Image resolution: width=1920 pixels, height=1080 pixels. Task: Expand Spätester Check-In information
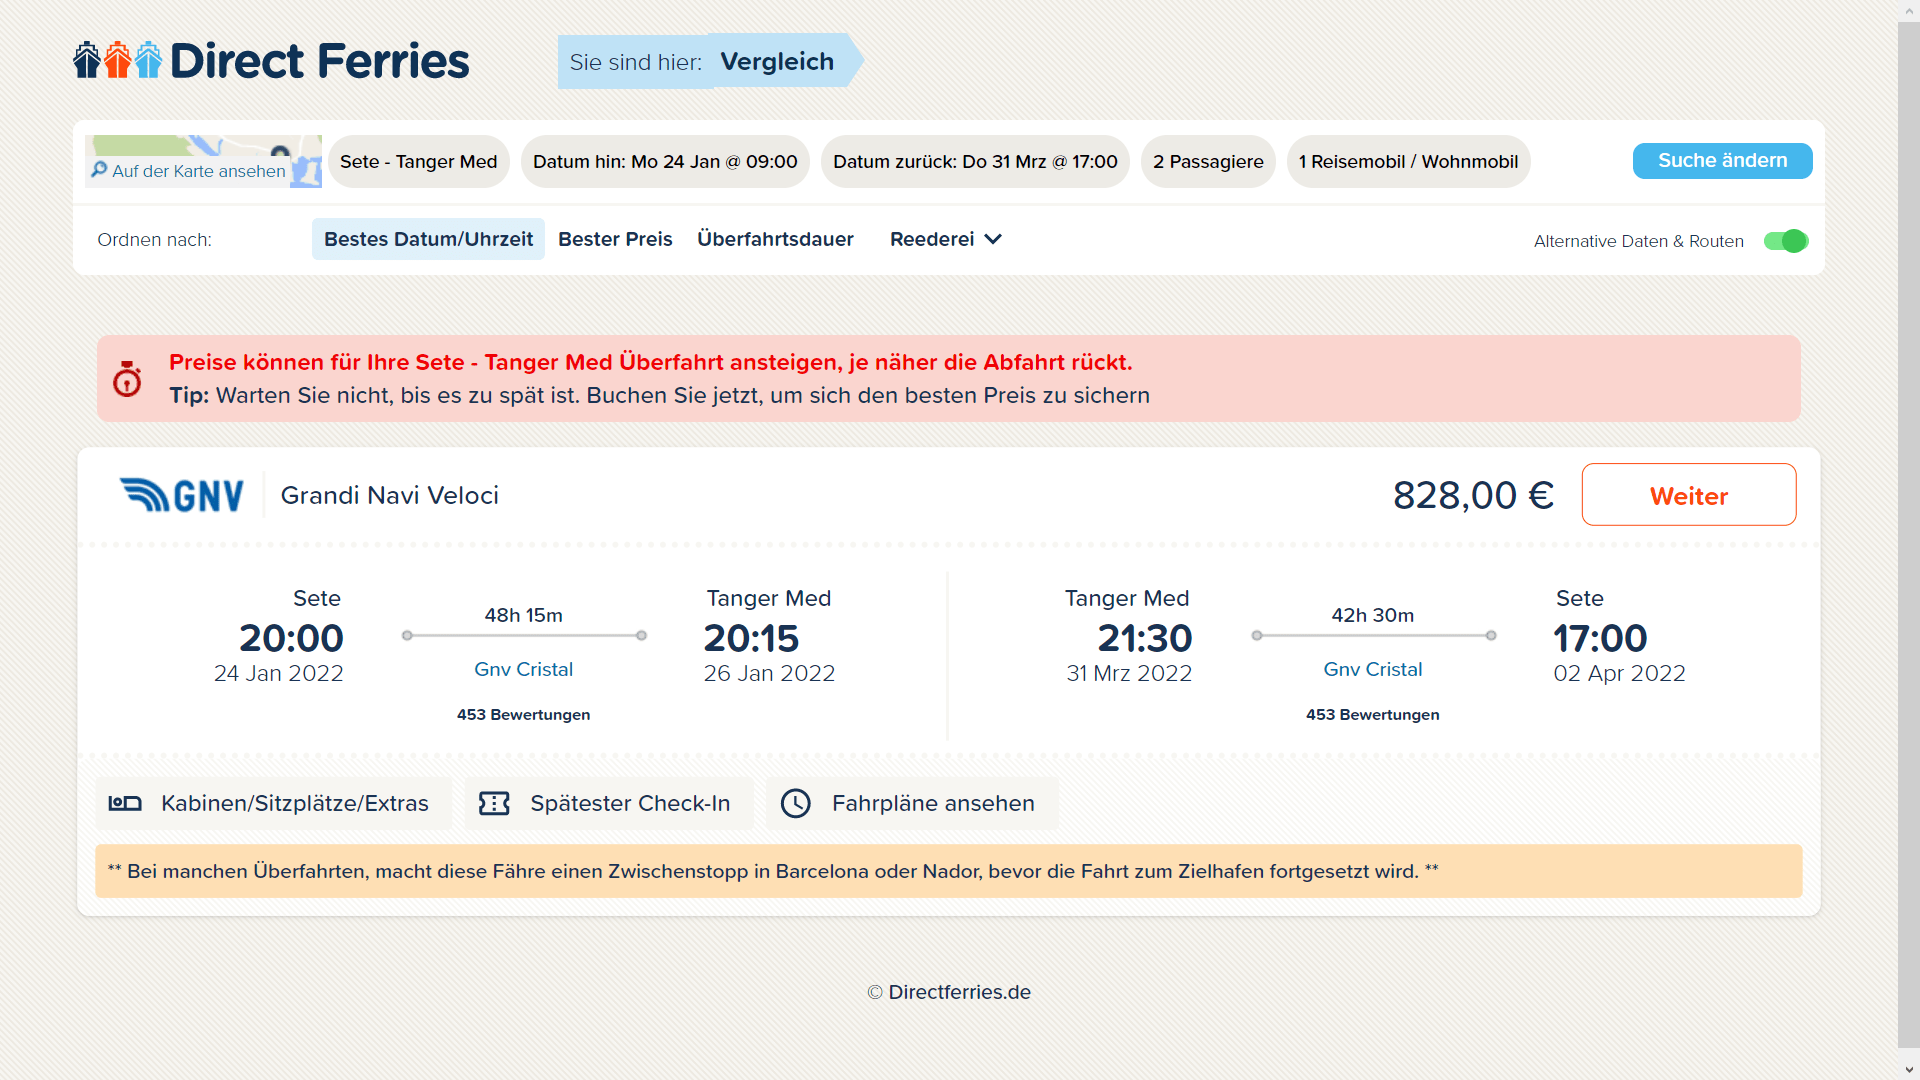(x=630, y=803)
